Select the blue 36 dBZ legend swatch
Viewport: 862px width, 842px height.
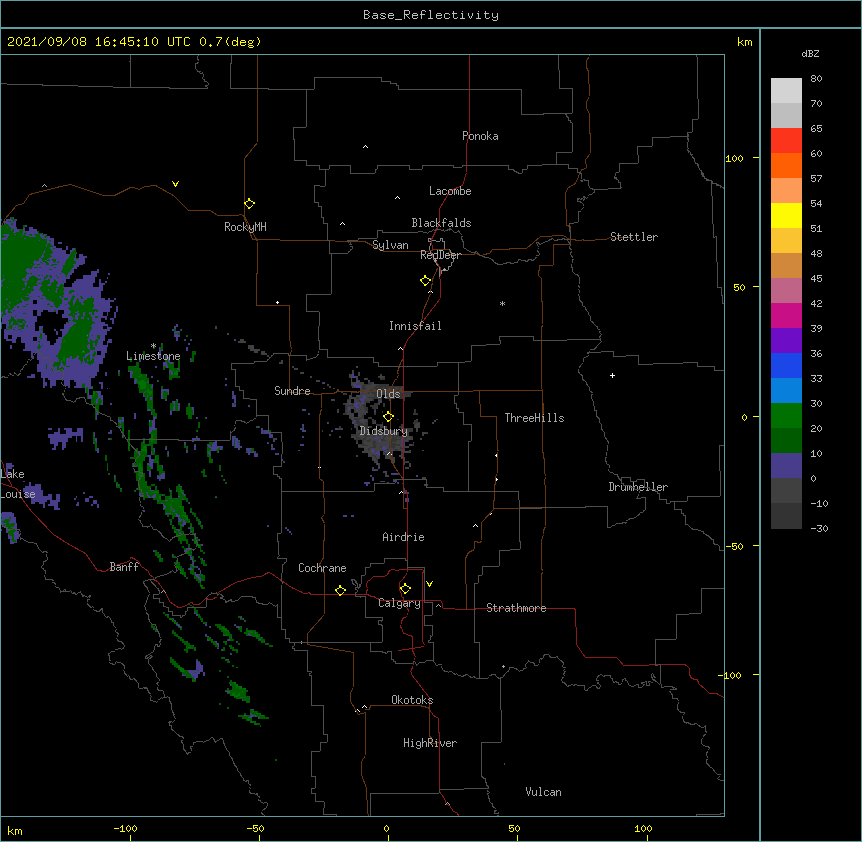pyautogui.click(x=786, y=365)
